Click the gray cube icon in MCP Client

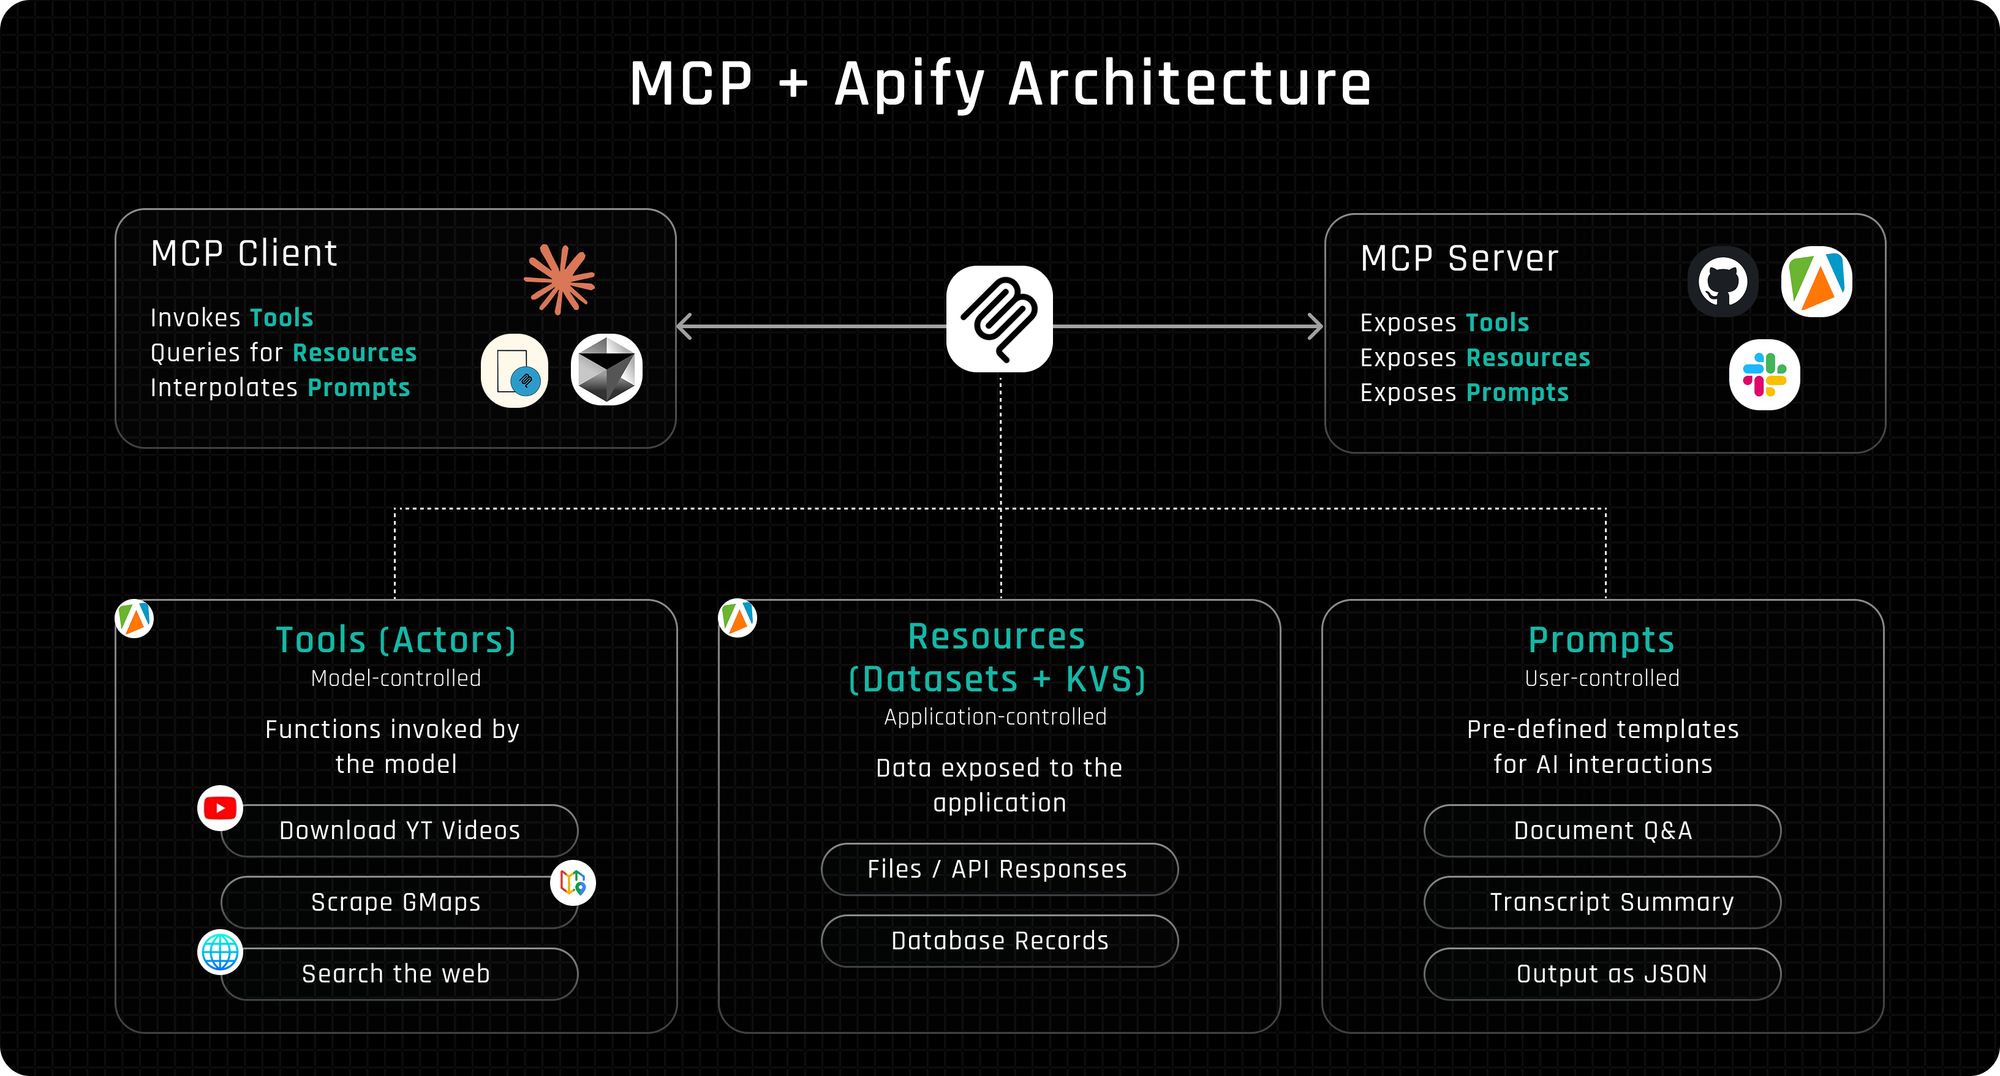click(x=607, y=370)
